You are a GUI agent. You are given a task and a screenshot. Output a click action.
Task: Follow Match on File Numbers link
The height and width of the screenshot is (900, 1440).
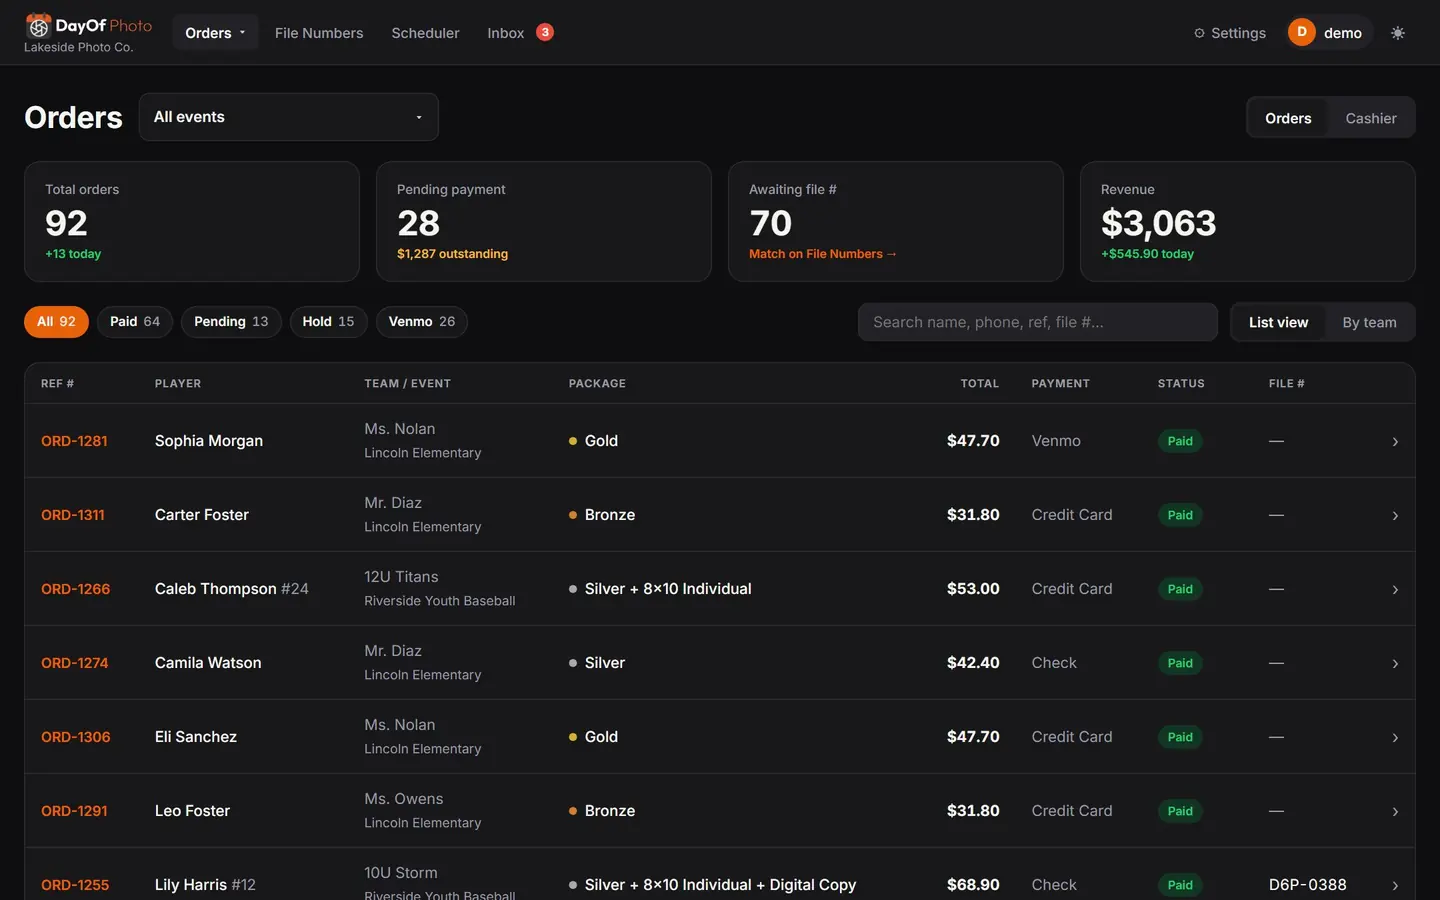(822, 254)
